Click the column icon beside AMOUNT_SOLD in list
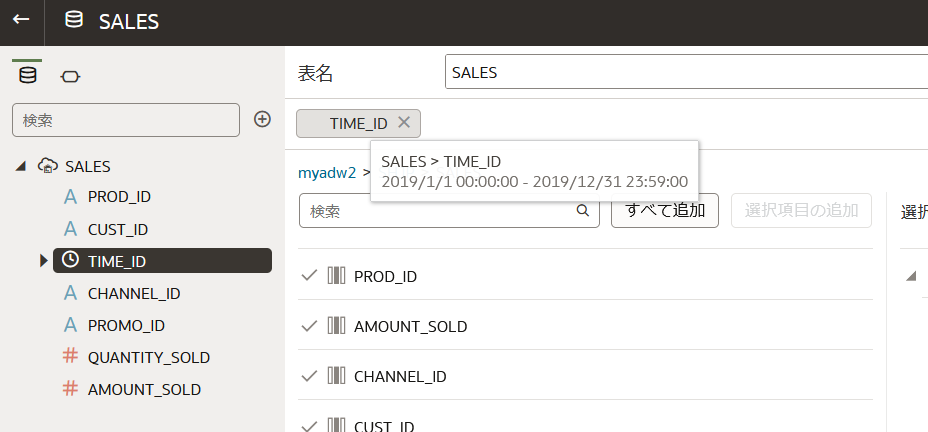The width and height of the screenshot is (928, 432). tap(336, 326)
